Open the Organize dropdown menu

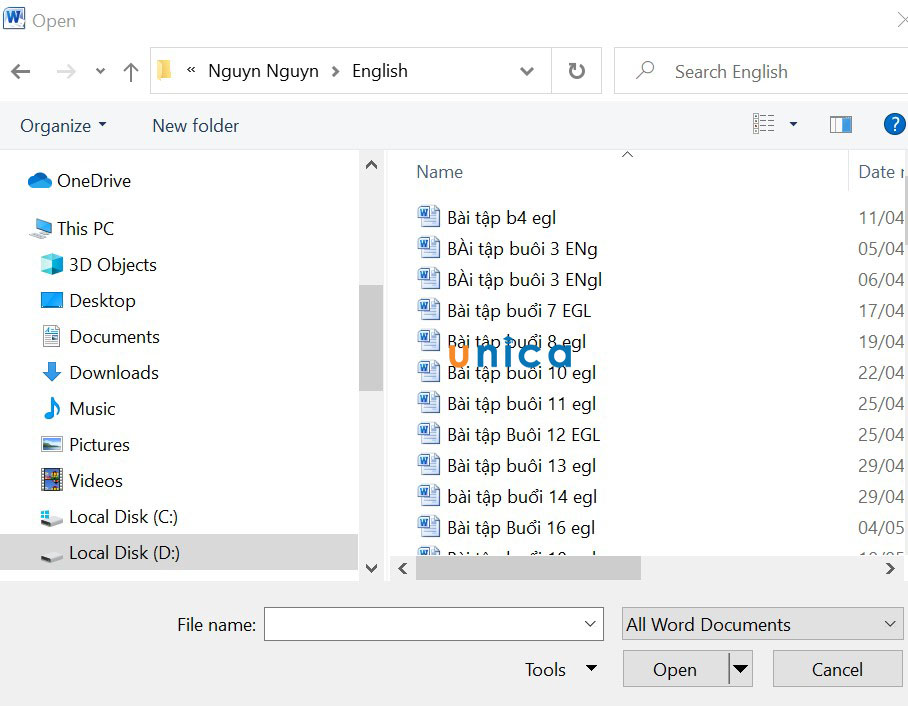(62, 125)
